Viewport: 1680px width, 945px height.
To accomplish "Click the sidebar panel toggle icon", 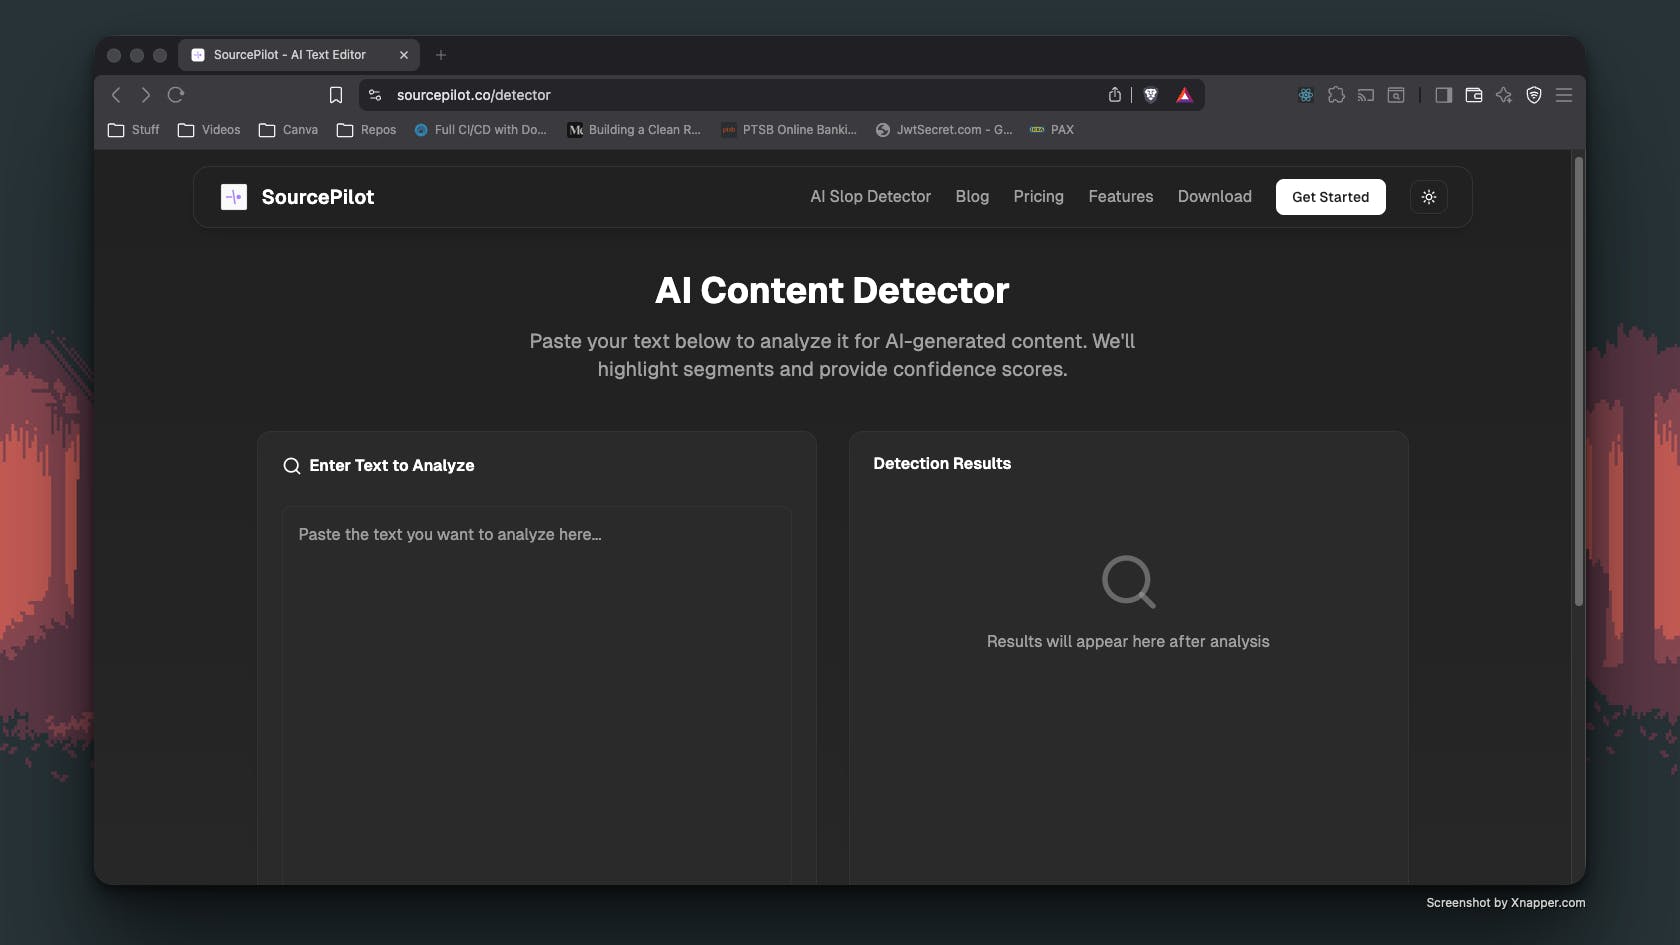I will click(x=1444, y=95).
